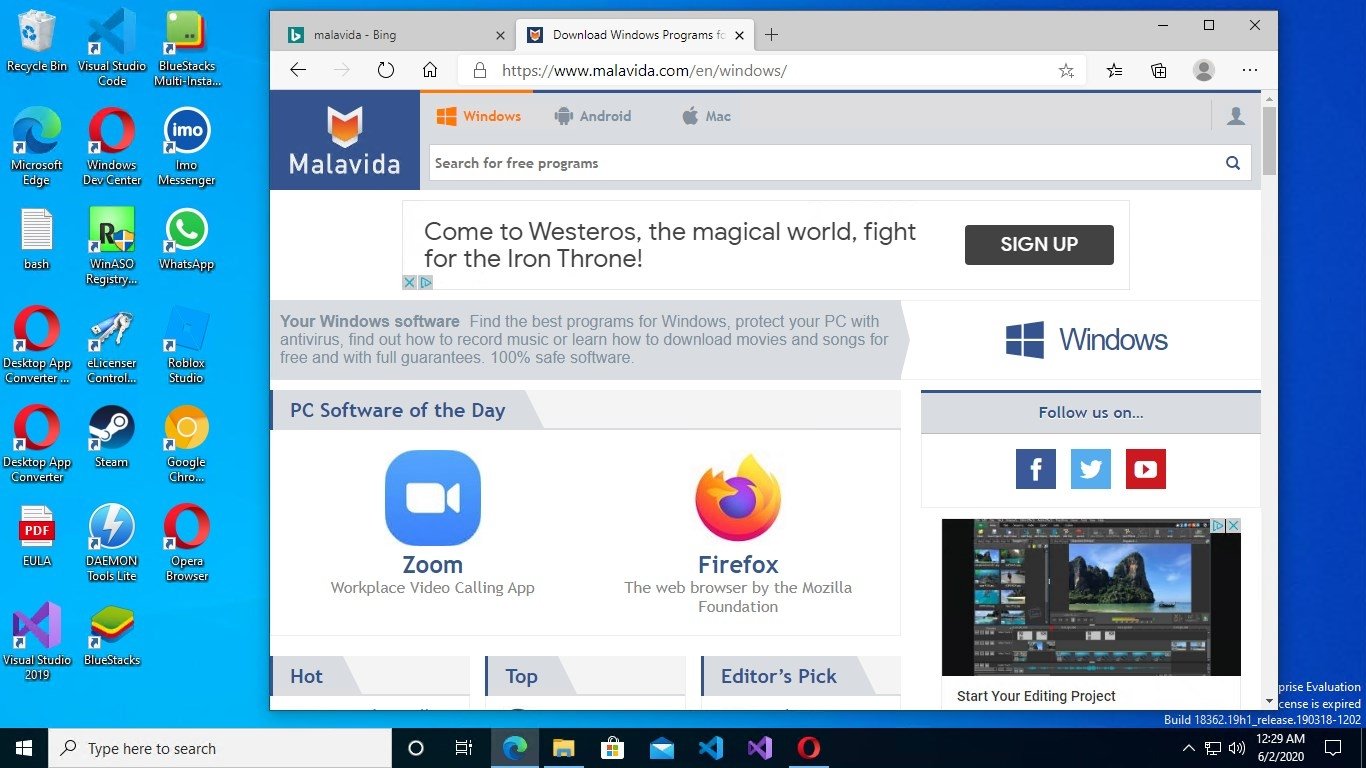
Task: Open the Recycle Bin desktop icon
Action: click(x=37, y=40)
